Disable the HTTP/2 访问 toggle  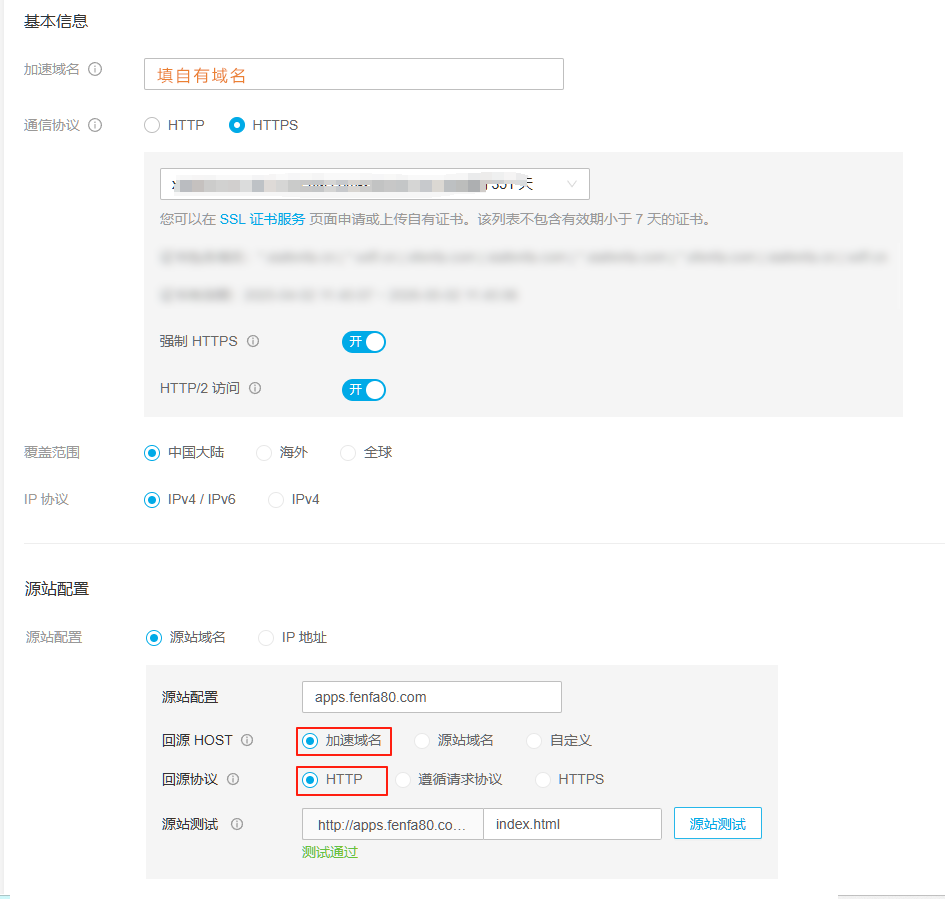click(363, 390)
